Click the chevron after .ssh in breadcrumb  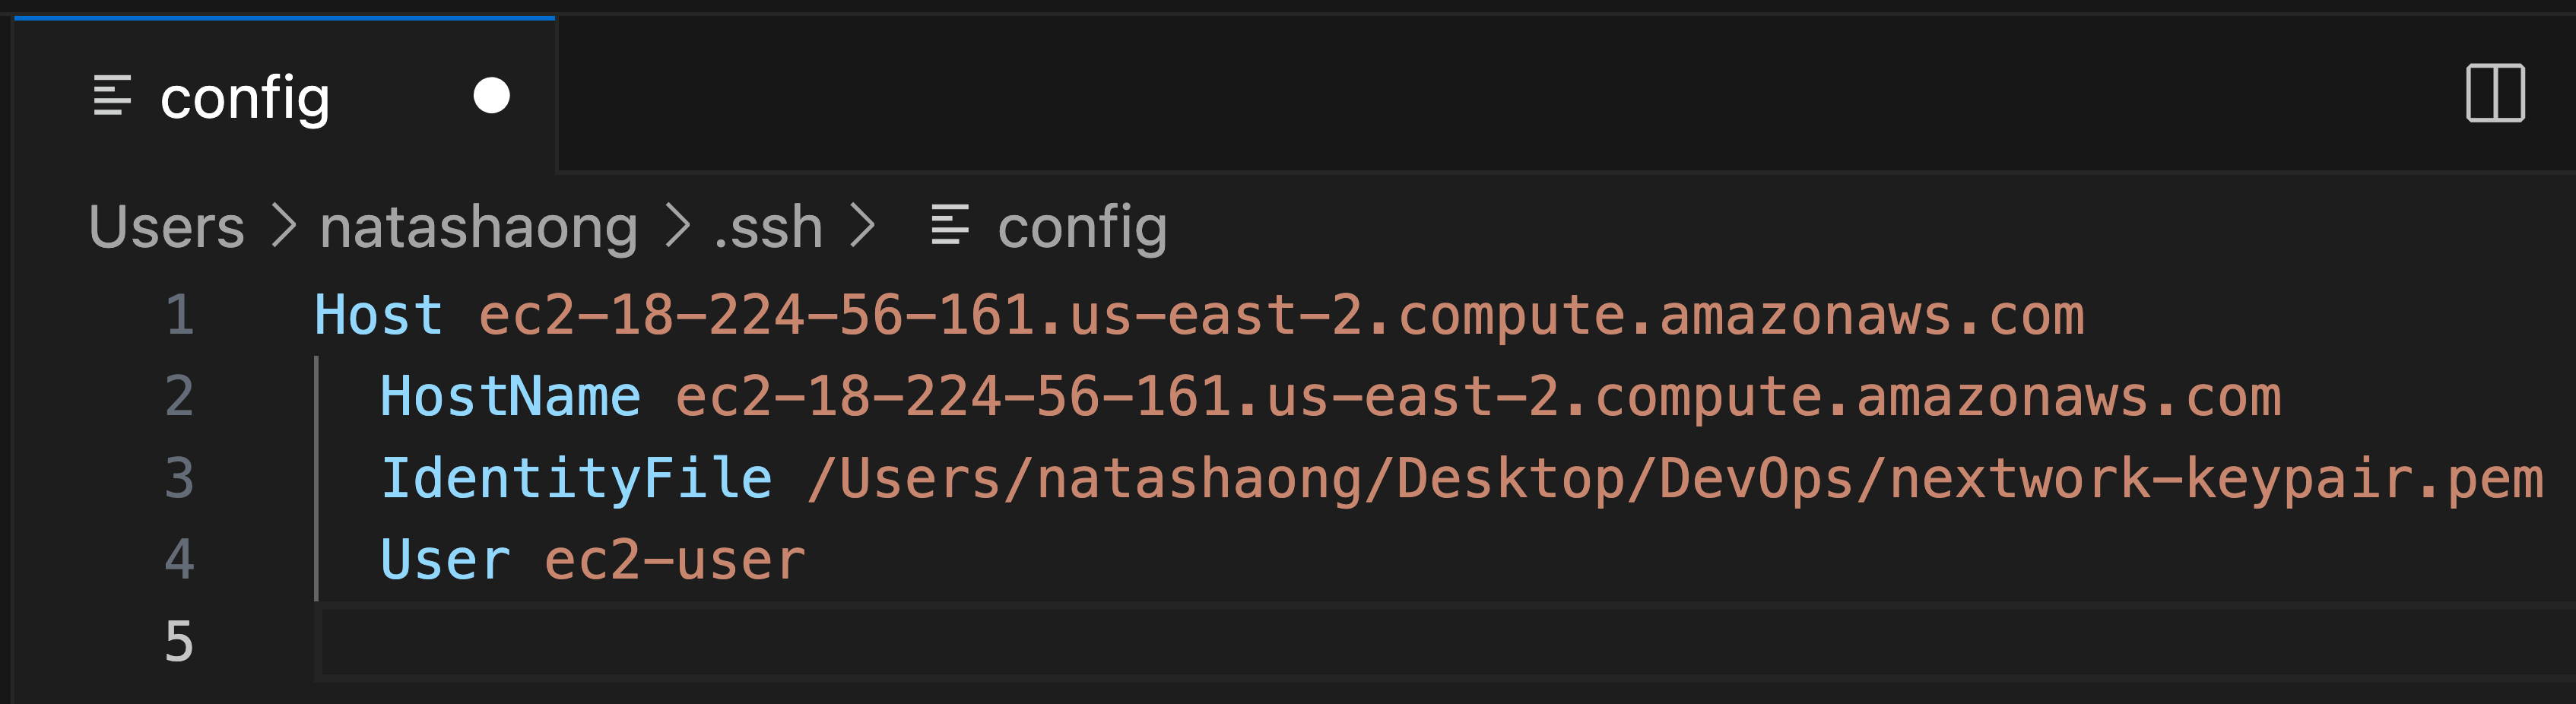(x=862, y=226)
